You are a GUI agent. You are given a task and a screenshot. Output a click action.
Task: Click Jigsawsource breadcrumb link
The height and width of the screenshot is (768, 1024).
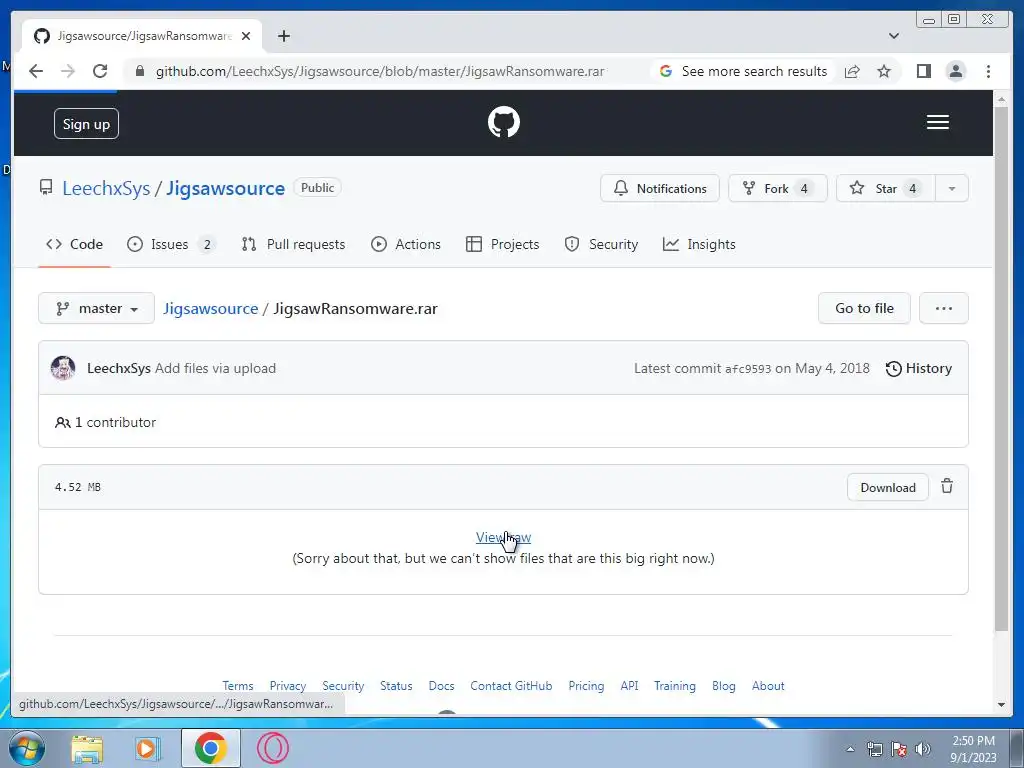point(210,308)
